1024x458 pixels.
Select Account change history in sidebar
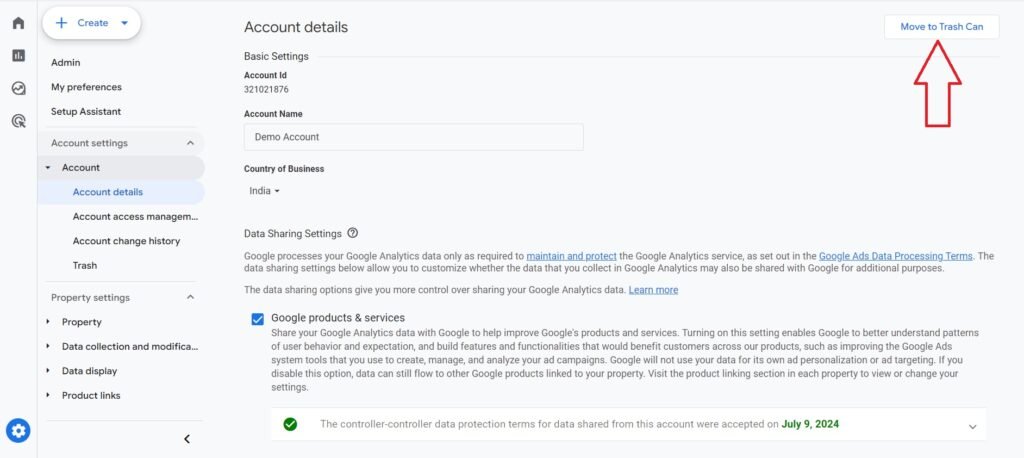pyautogui.click(x=126, y=241)
